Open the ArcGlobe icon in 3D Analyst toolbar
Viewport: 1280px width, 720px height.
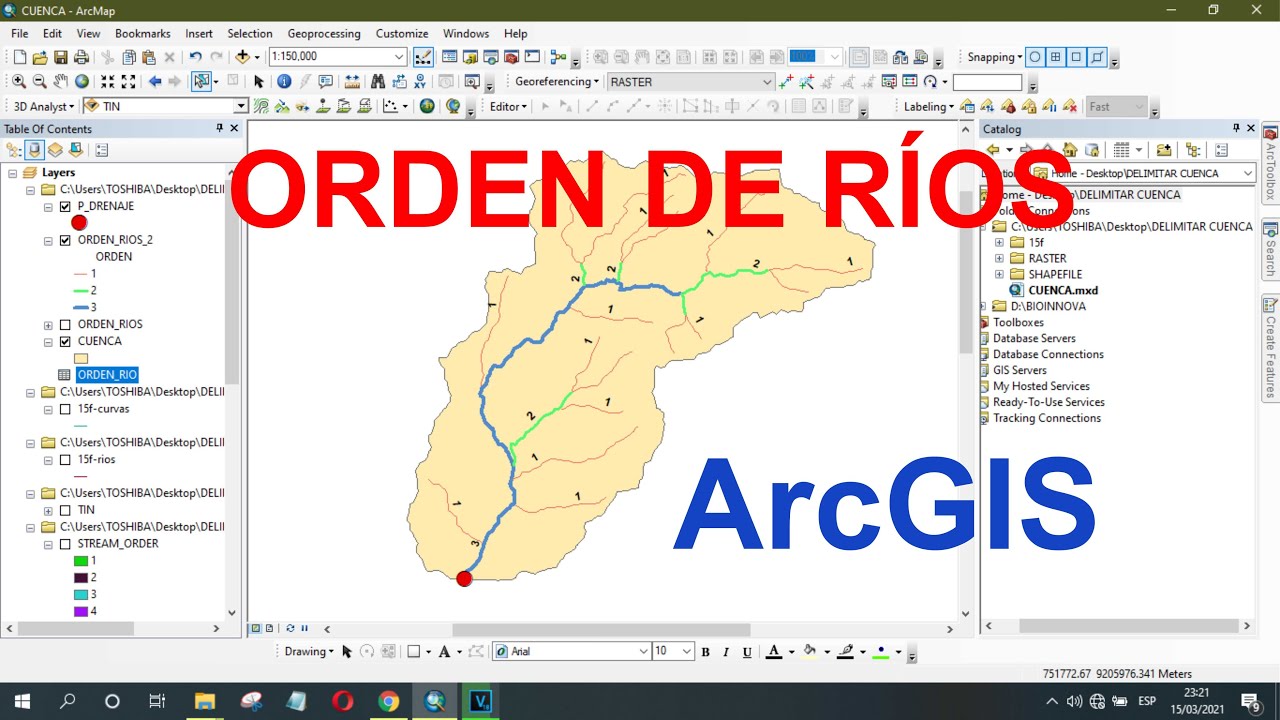(x=453, y=106)
